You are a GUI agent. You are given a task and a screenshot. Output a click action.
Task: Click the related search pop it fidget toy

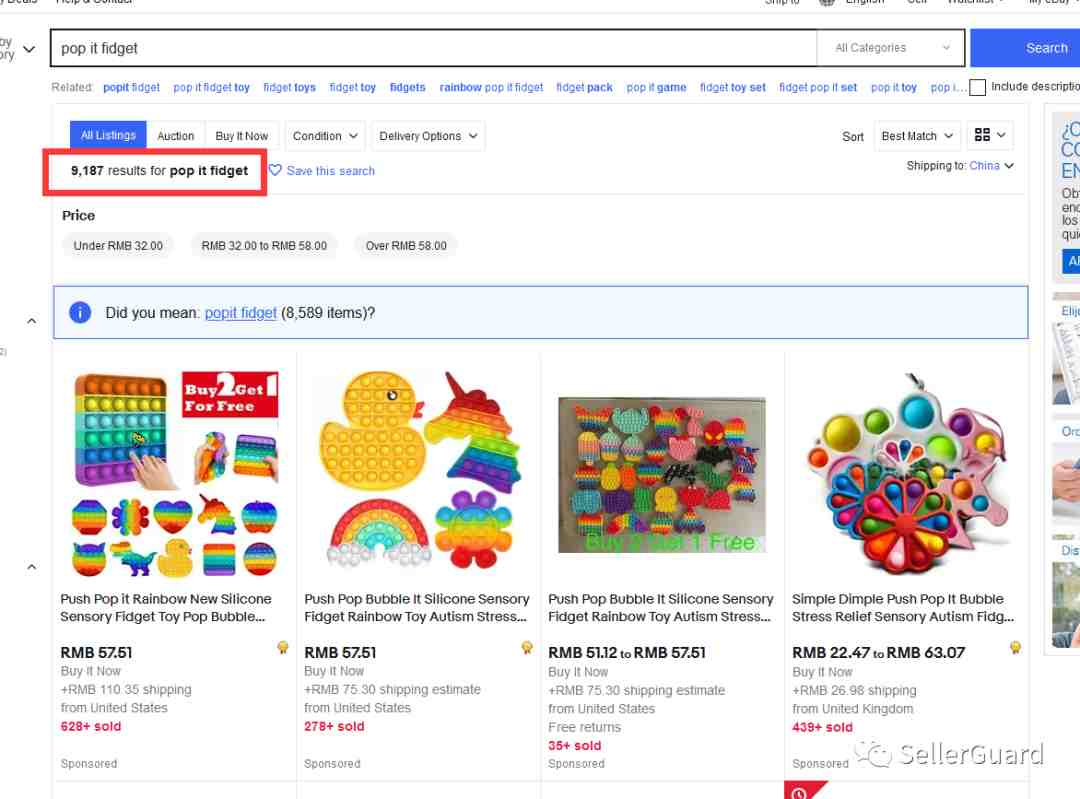click(211, 87)
